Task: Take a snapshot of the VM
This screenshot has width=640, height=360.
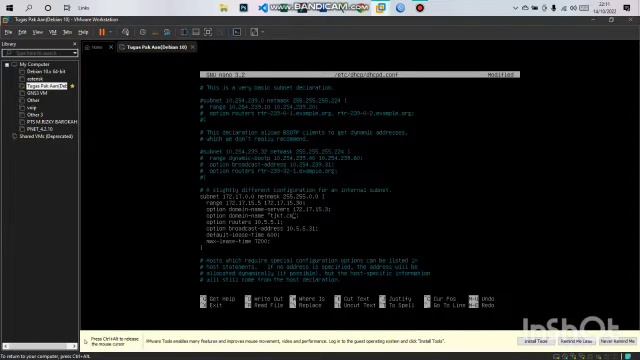Action: pyautogui.click(x=142, y=32)
